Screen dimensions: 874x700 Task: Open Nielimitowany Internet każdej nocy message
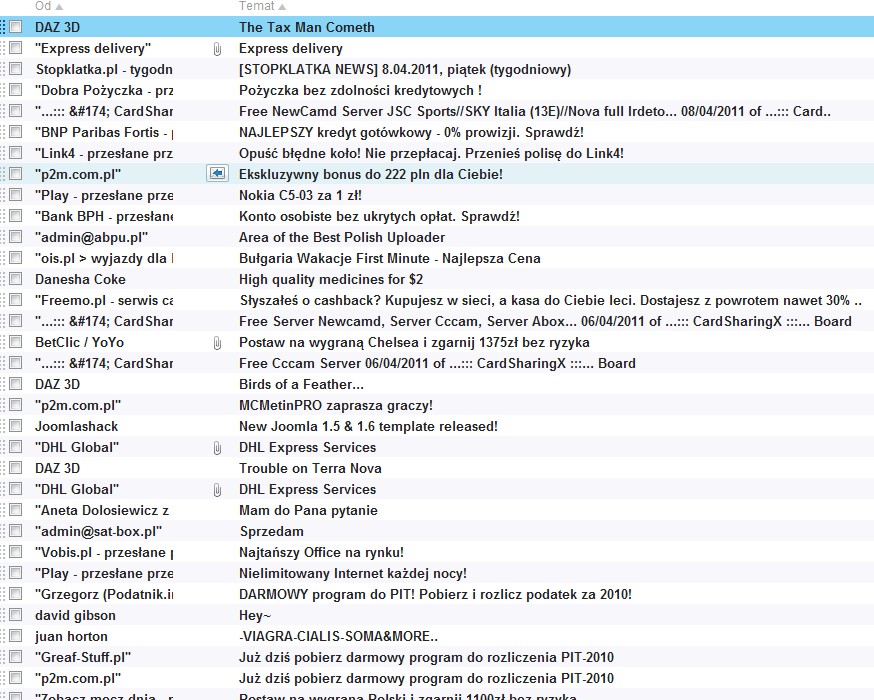click(x=353, y=573)
